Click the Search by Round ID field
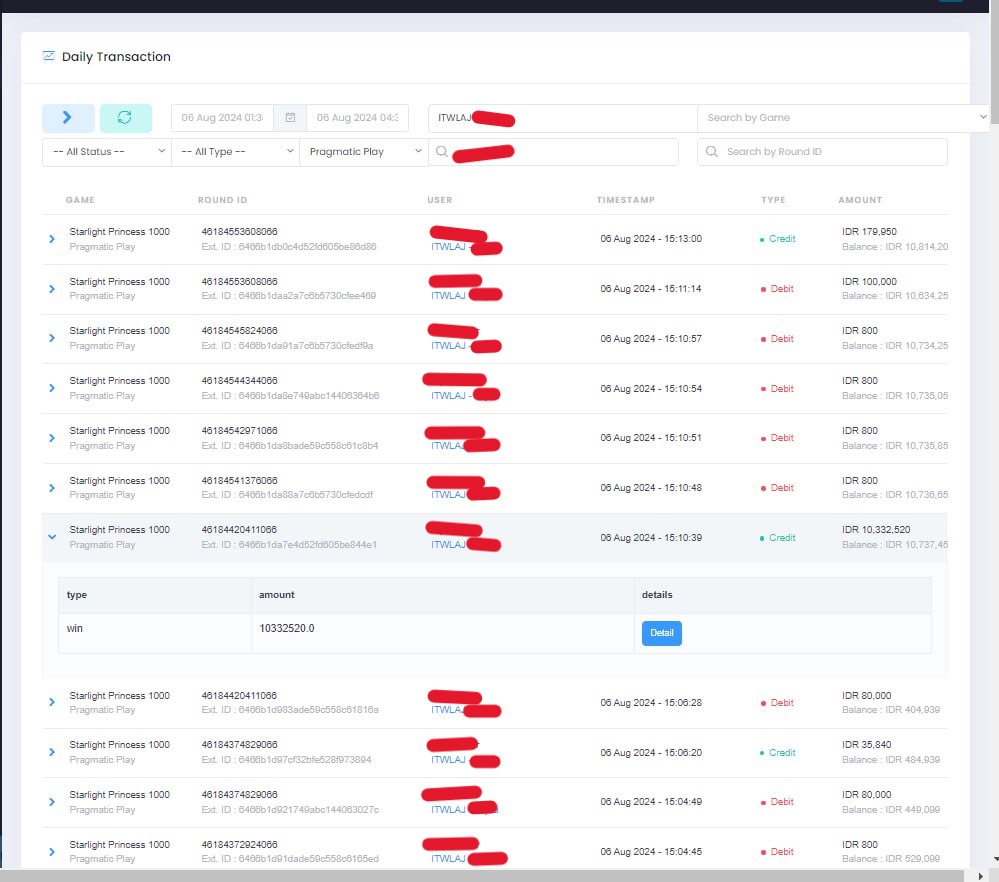This screenshot has height=882, width=999. coord(830,152)
